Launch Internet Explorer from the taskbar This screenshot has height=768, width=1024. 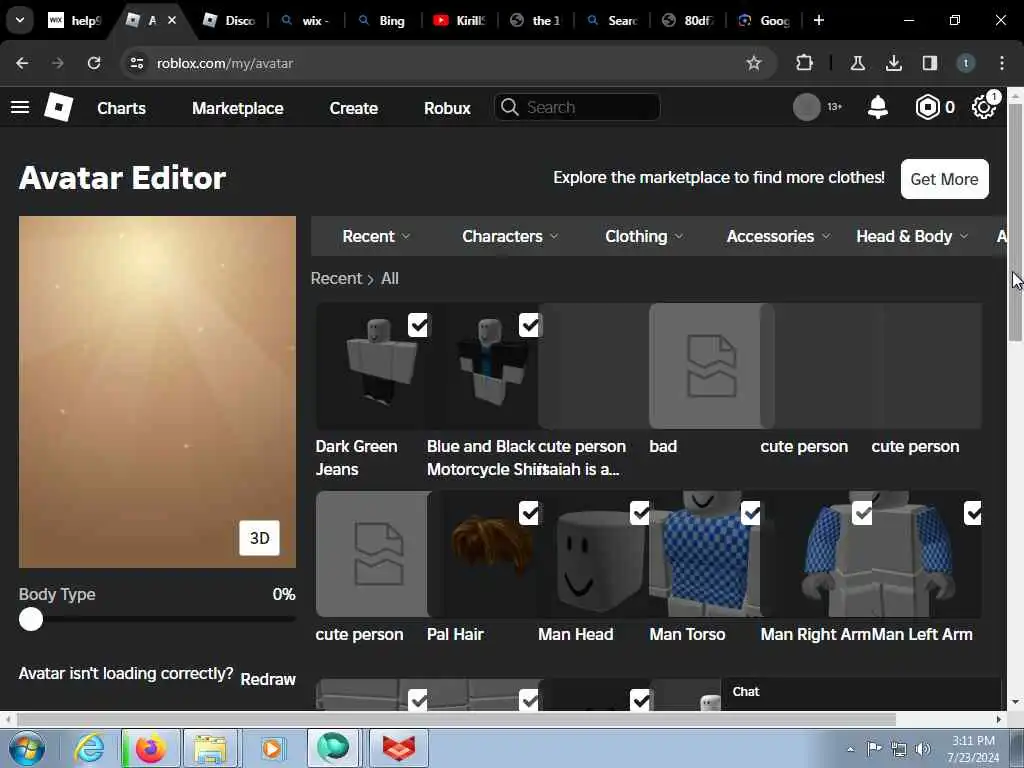[89, 748]
